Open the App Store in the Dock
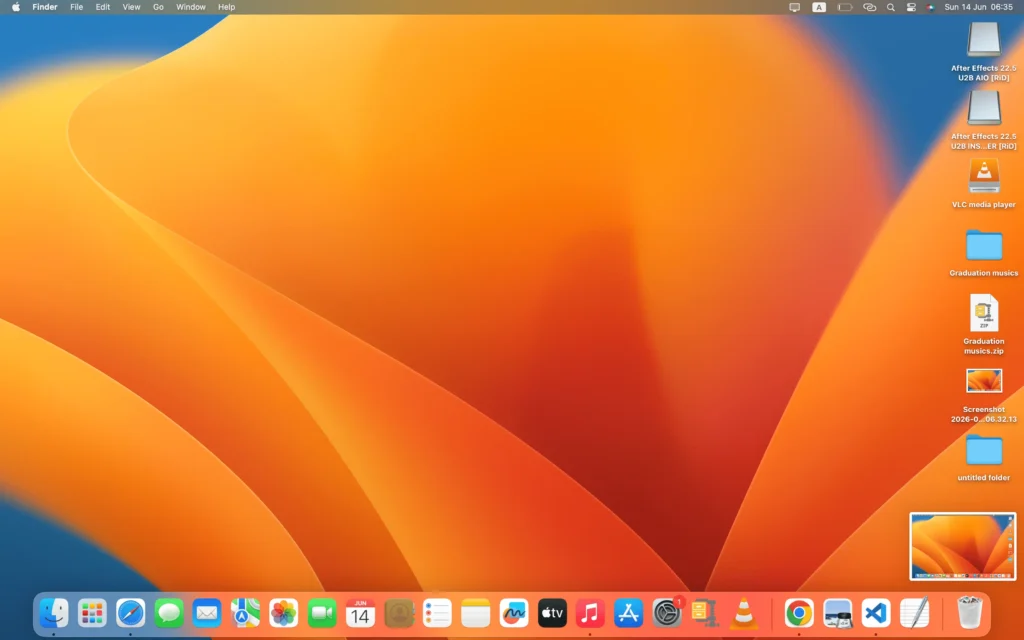Viewport: 1024px width, 640px height. tap(629, 613)
